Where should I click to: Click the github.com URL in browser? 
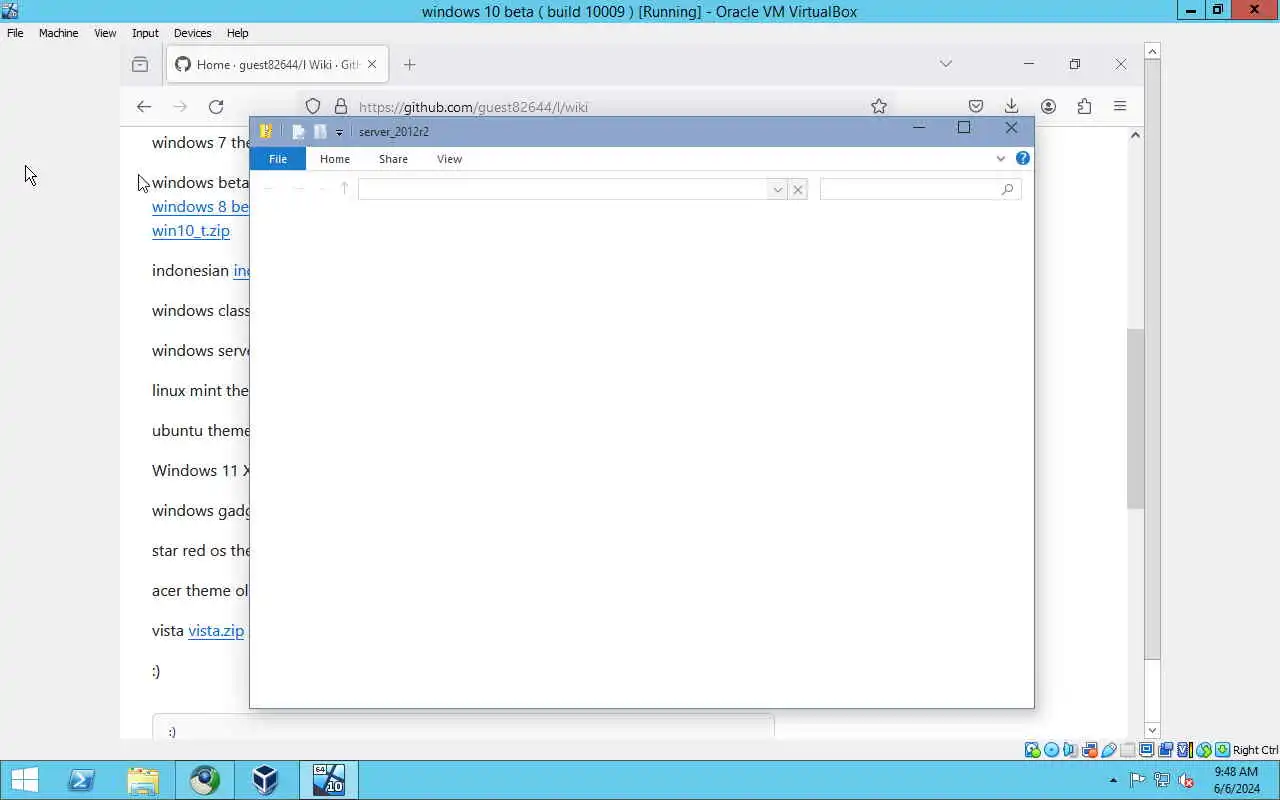click(473, 107)
